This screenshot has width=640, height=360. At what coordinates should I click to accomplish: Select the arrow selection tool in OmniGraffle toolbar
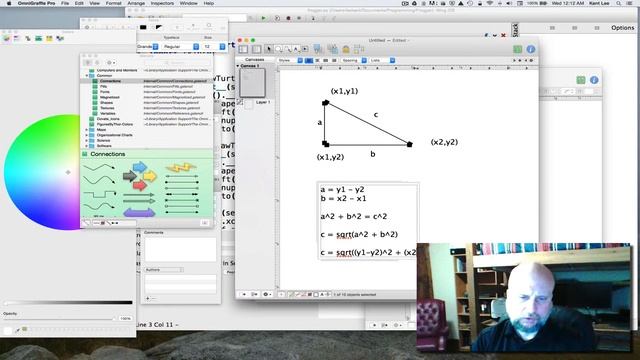click(x=269, y=49)
